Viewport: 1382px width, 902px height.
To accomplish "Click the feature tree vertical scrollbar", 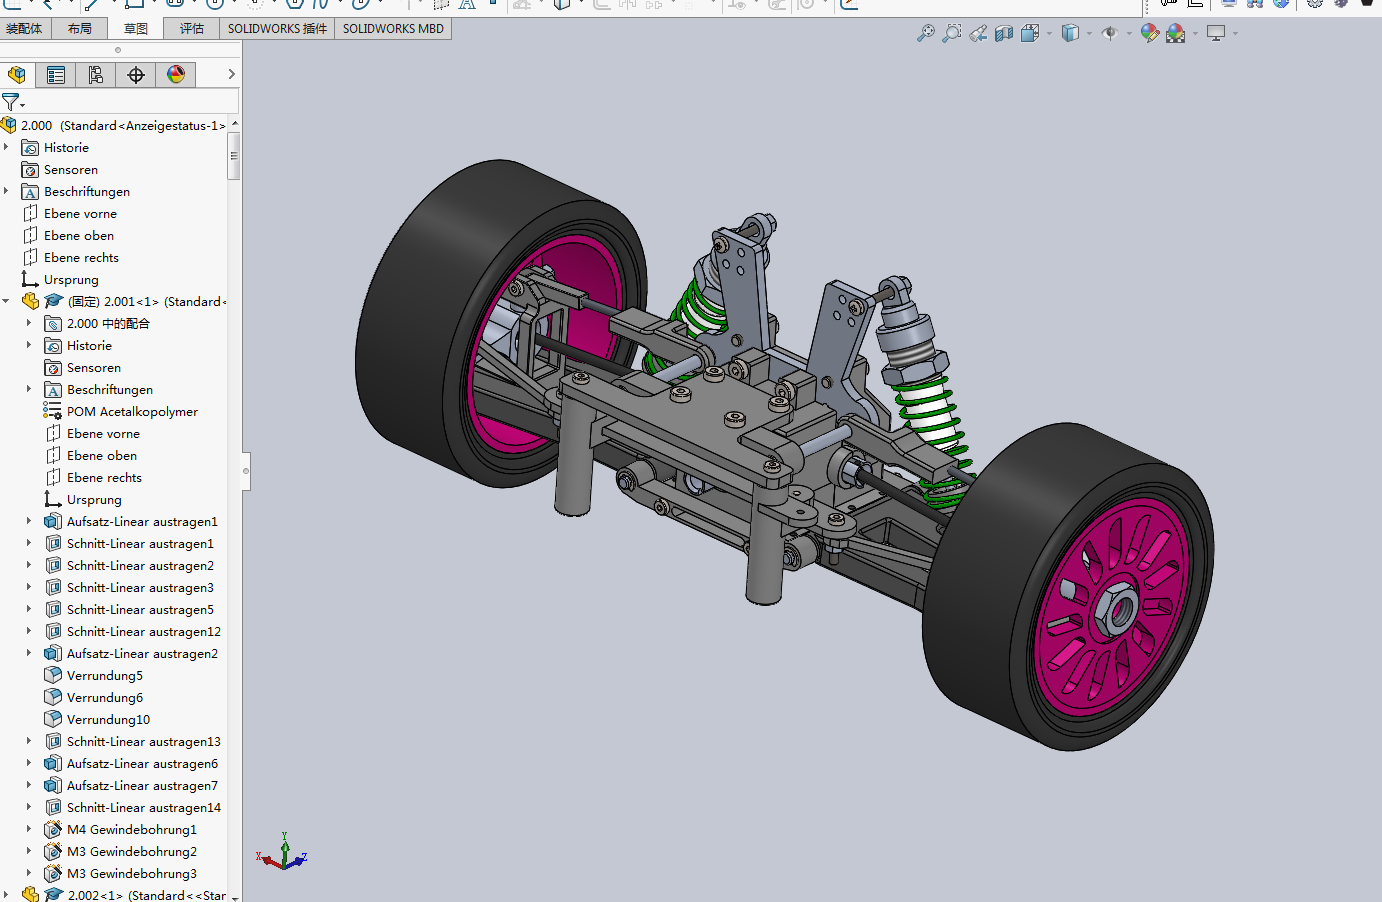I will [x=234, y=155].
